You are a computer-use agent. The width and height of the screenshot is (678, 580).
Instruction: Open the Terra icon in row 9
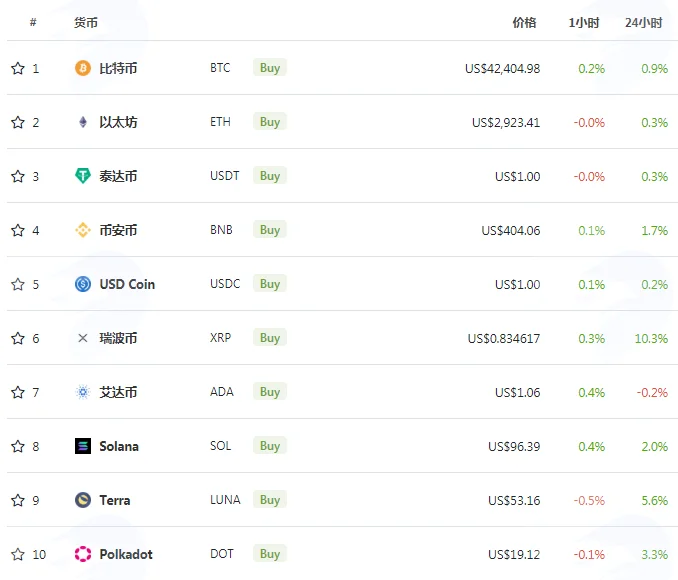[83, 500]
